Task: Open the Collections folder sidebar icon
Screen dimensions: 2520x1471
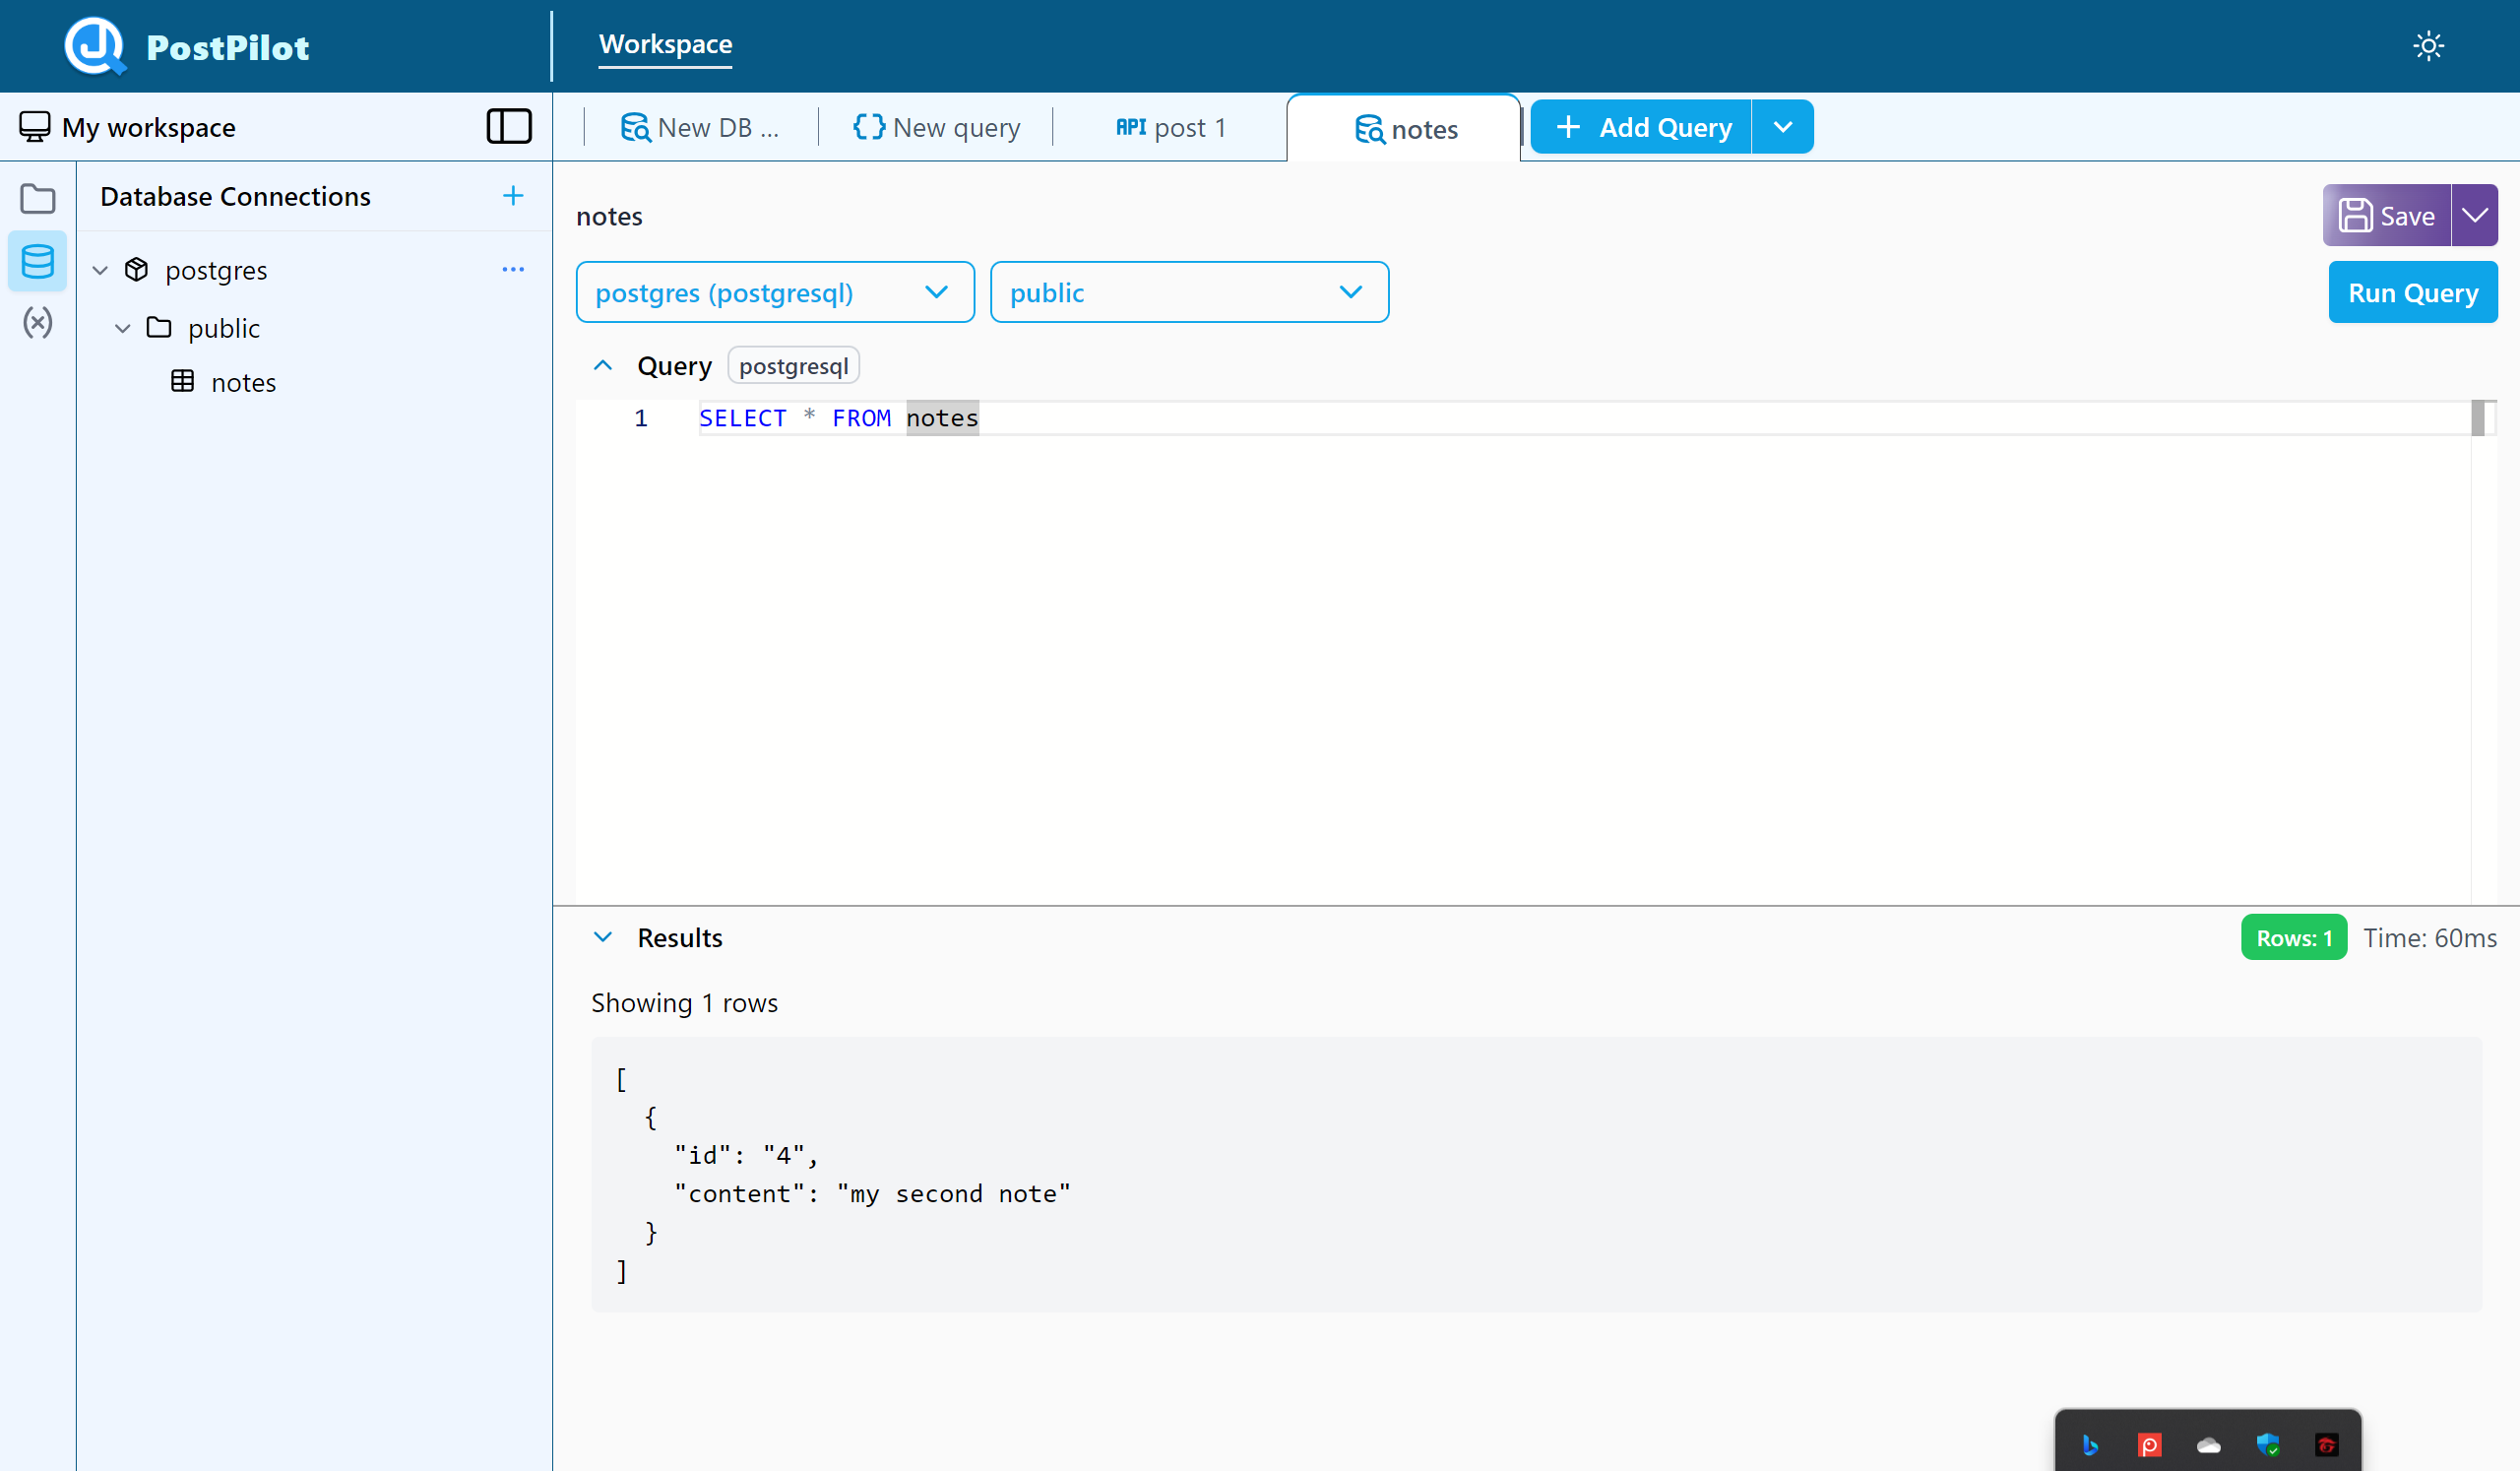Action: pos(37,199)
